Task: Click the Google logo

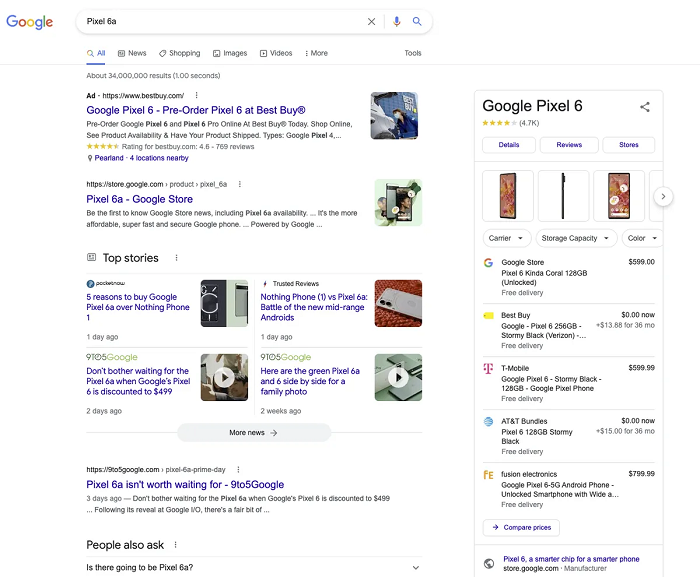Action: (x=29, y=21)
